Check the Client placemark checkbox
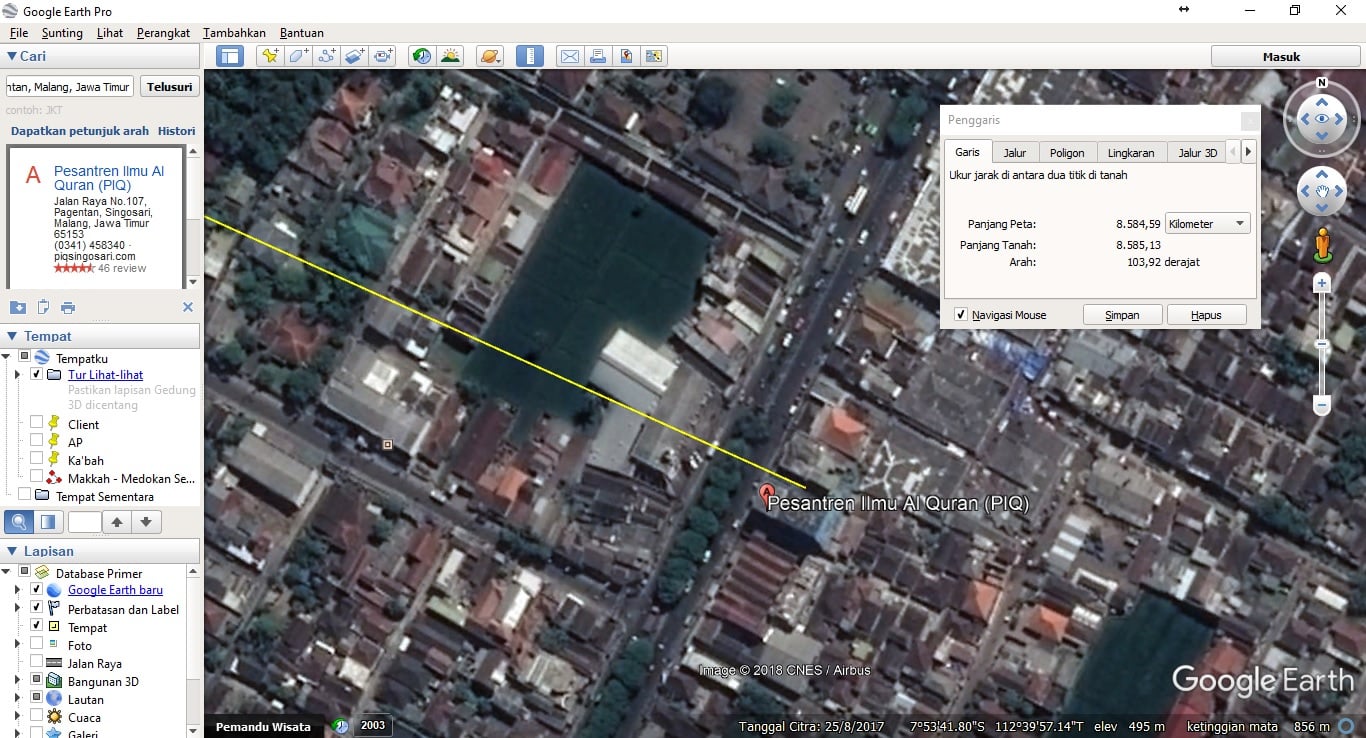 [37, 424]
